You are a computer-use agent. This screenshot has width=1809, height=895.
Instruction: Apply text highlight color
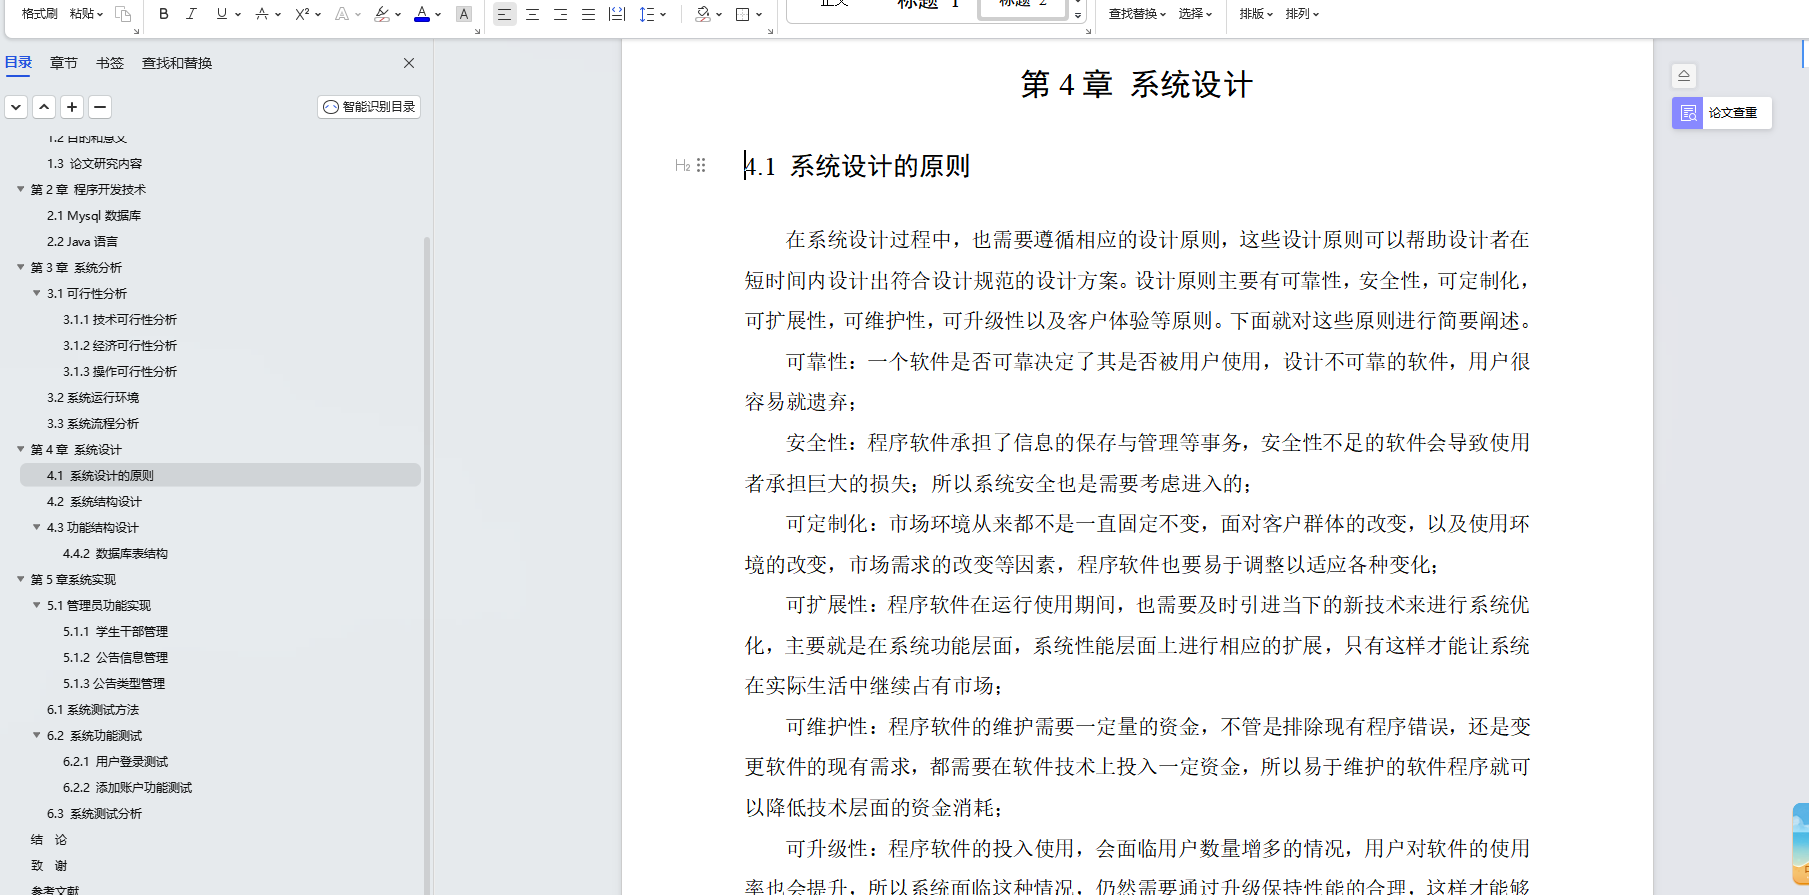(x=381, y=14)
